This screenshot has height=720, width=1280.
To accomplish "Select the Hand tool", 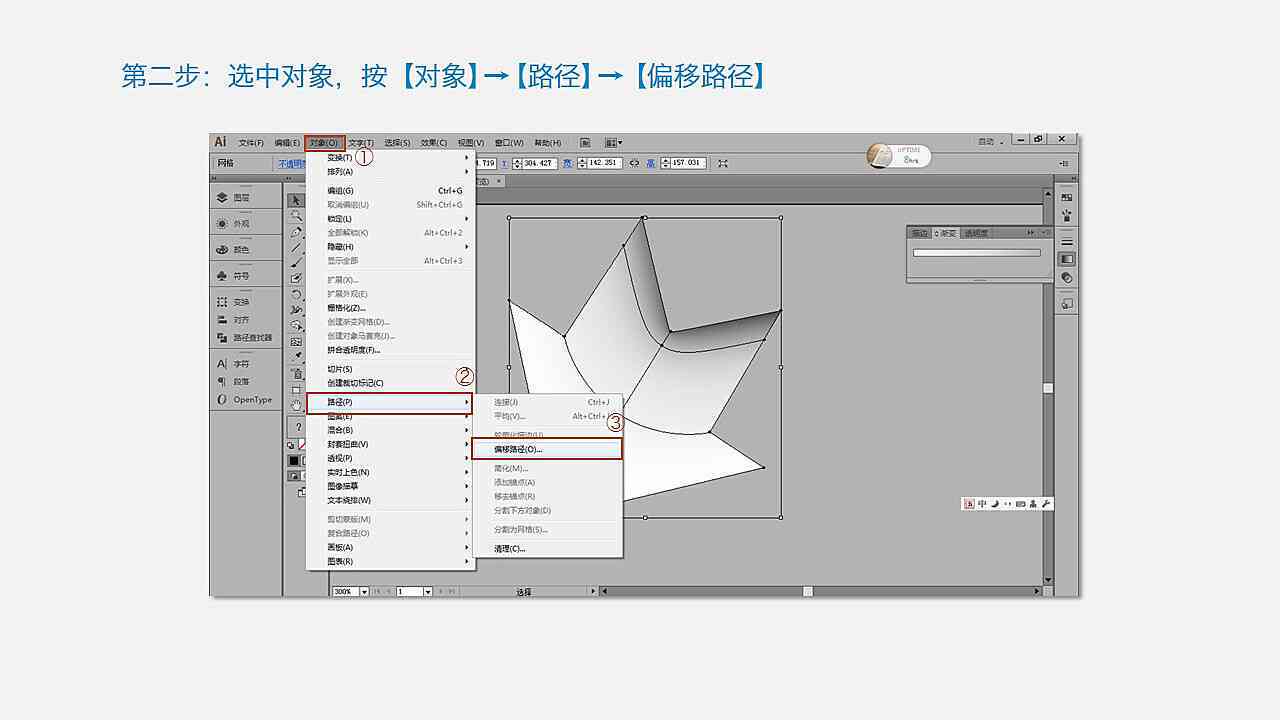I will (x=296, y=405).
